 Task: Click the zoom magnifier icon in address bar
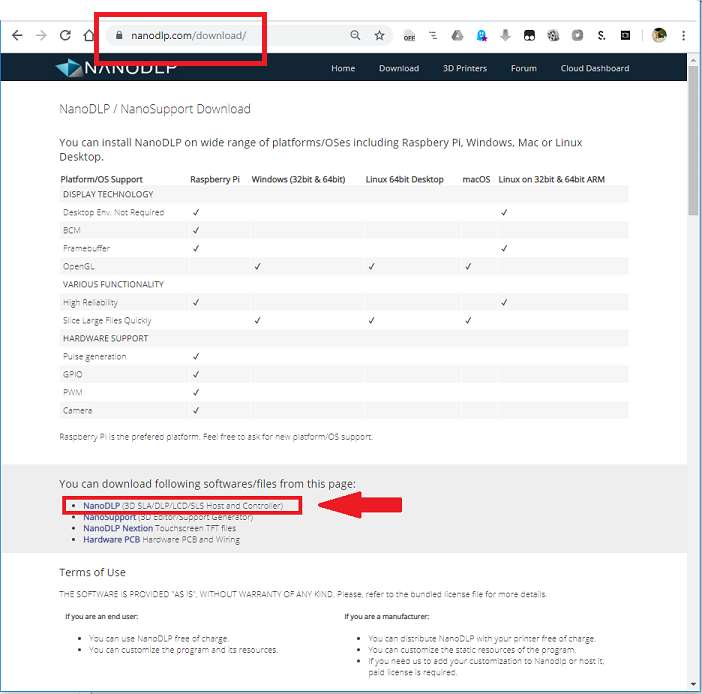pyautogui.click(x=355, y=35)
